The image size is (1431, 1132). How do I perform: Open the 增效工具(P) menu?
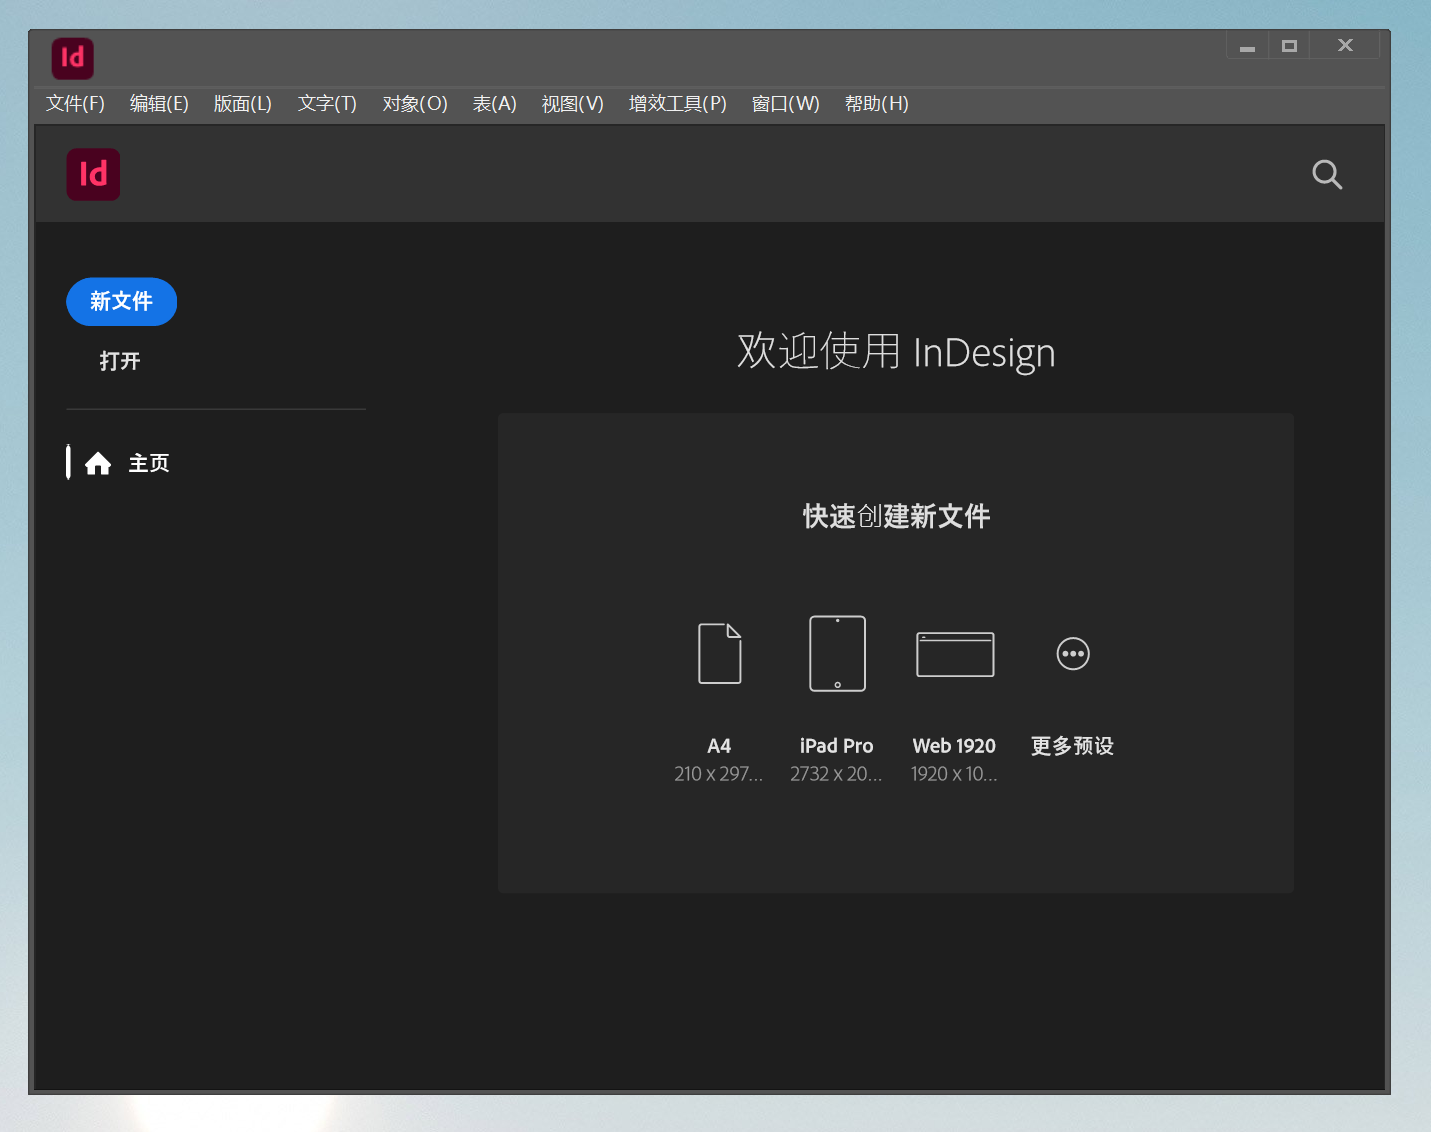(x=678, y=104)
